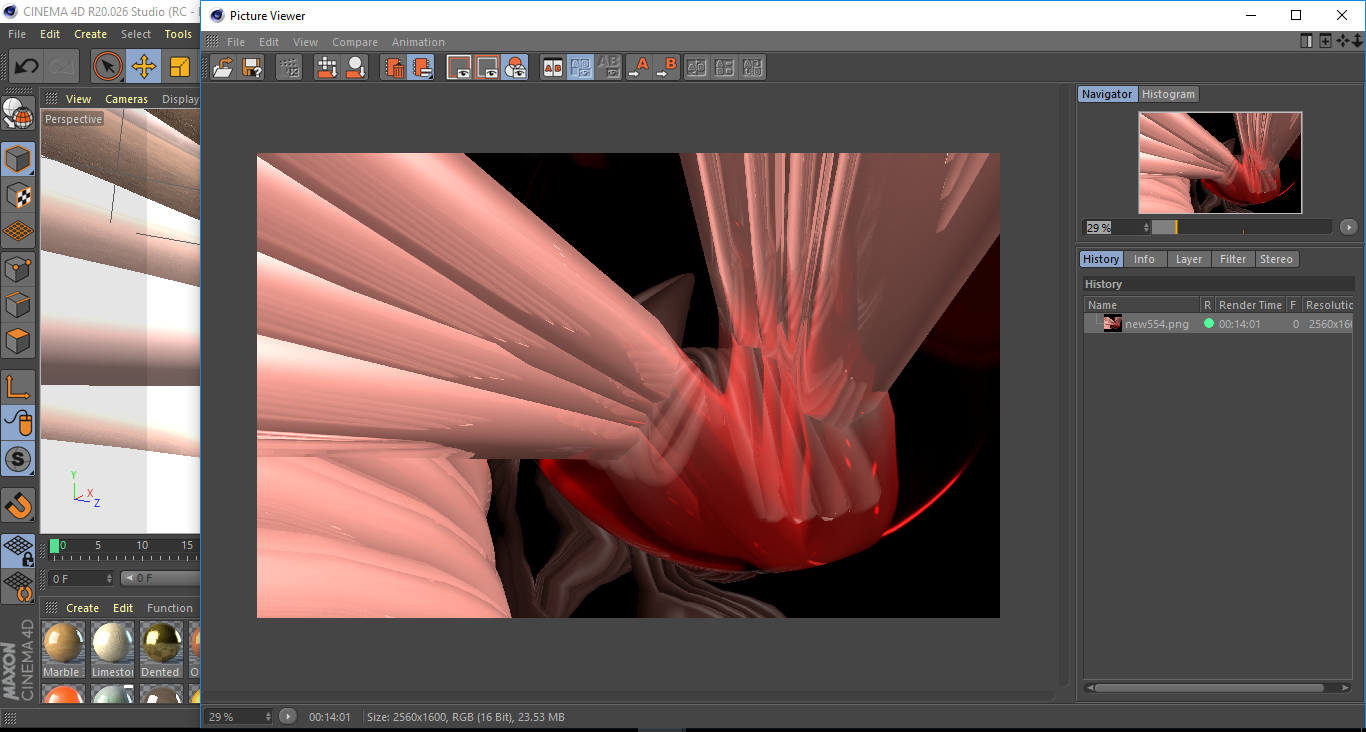This screenshot has height=732, width=1366.
Task: Adjust the Navigator zoom slider
Action: point(1242,227)
